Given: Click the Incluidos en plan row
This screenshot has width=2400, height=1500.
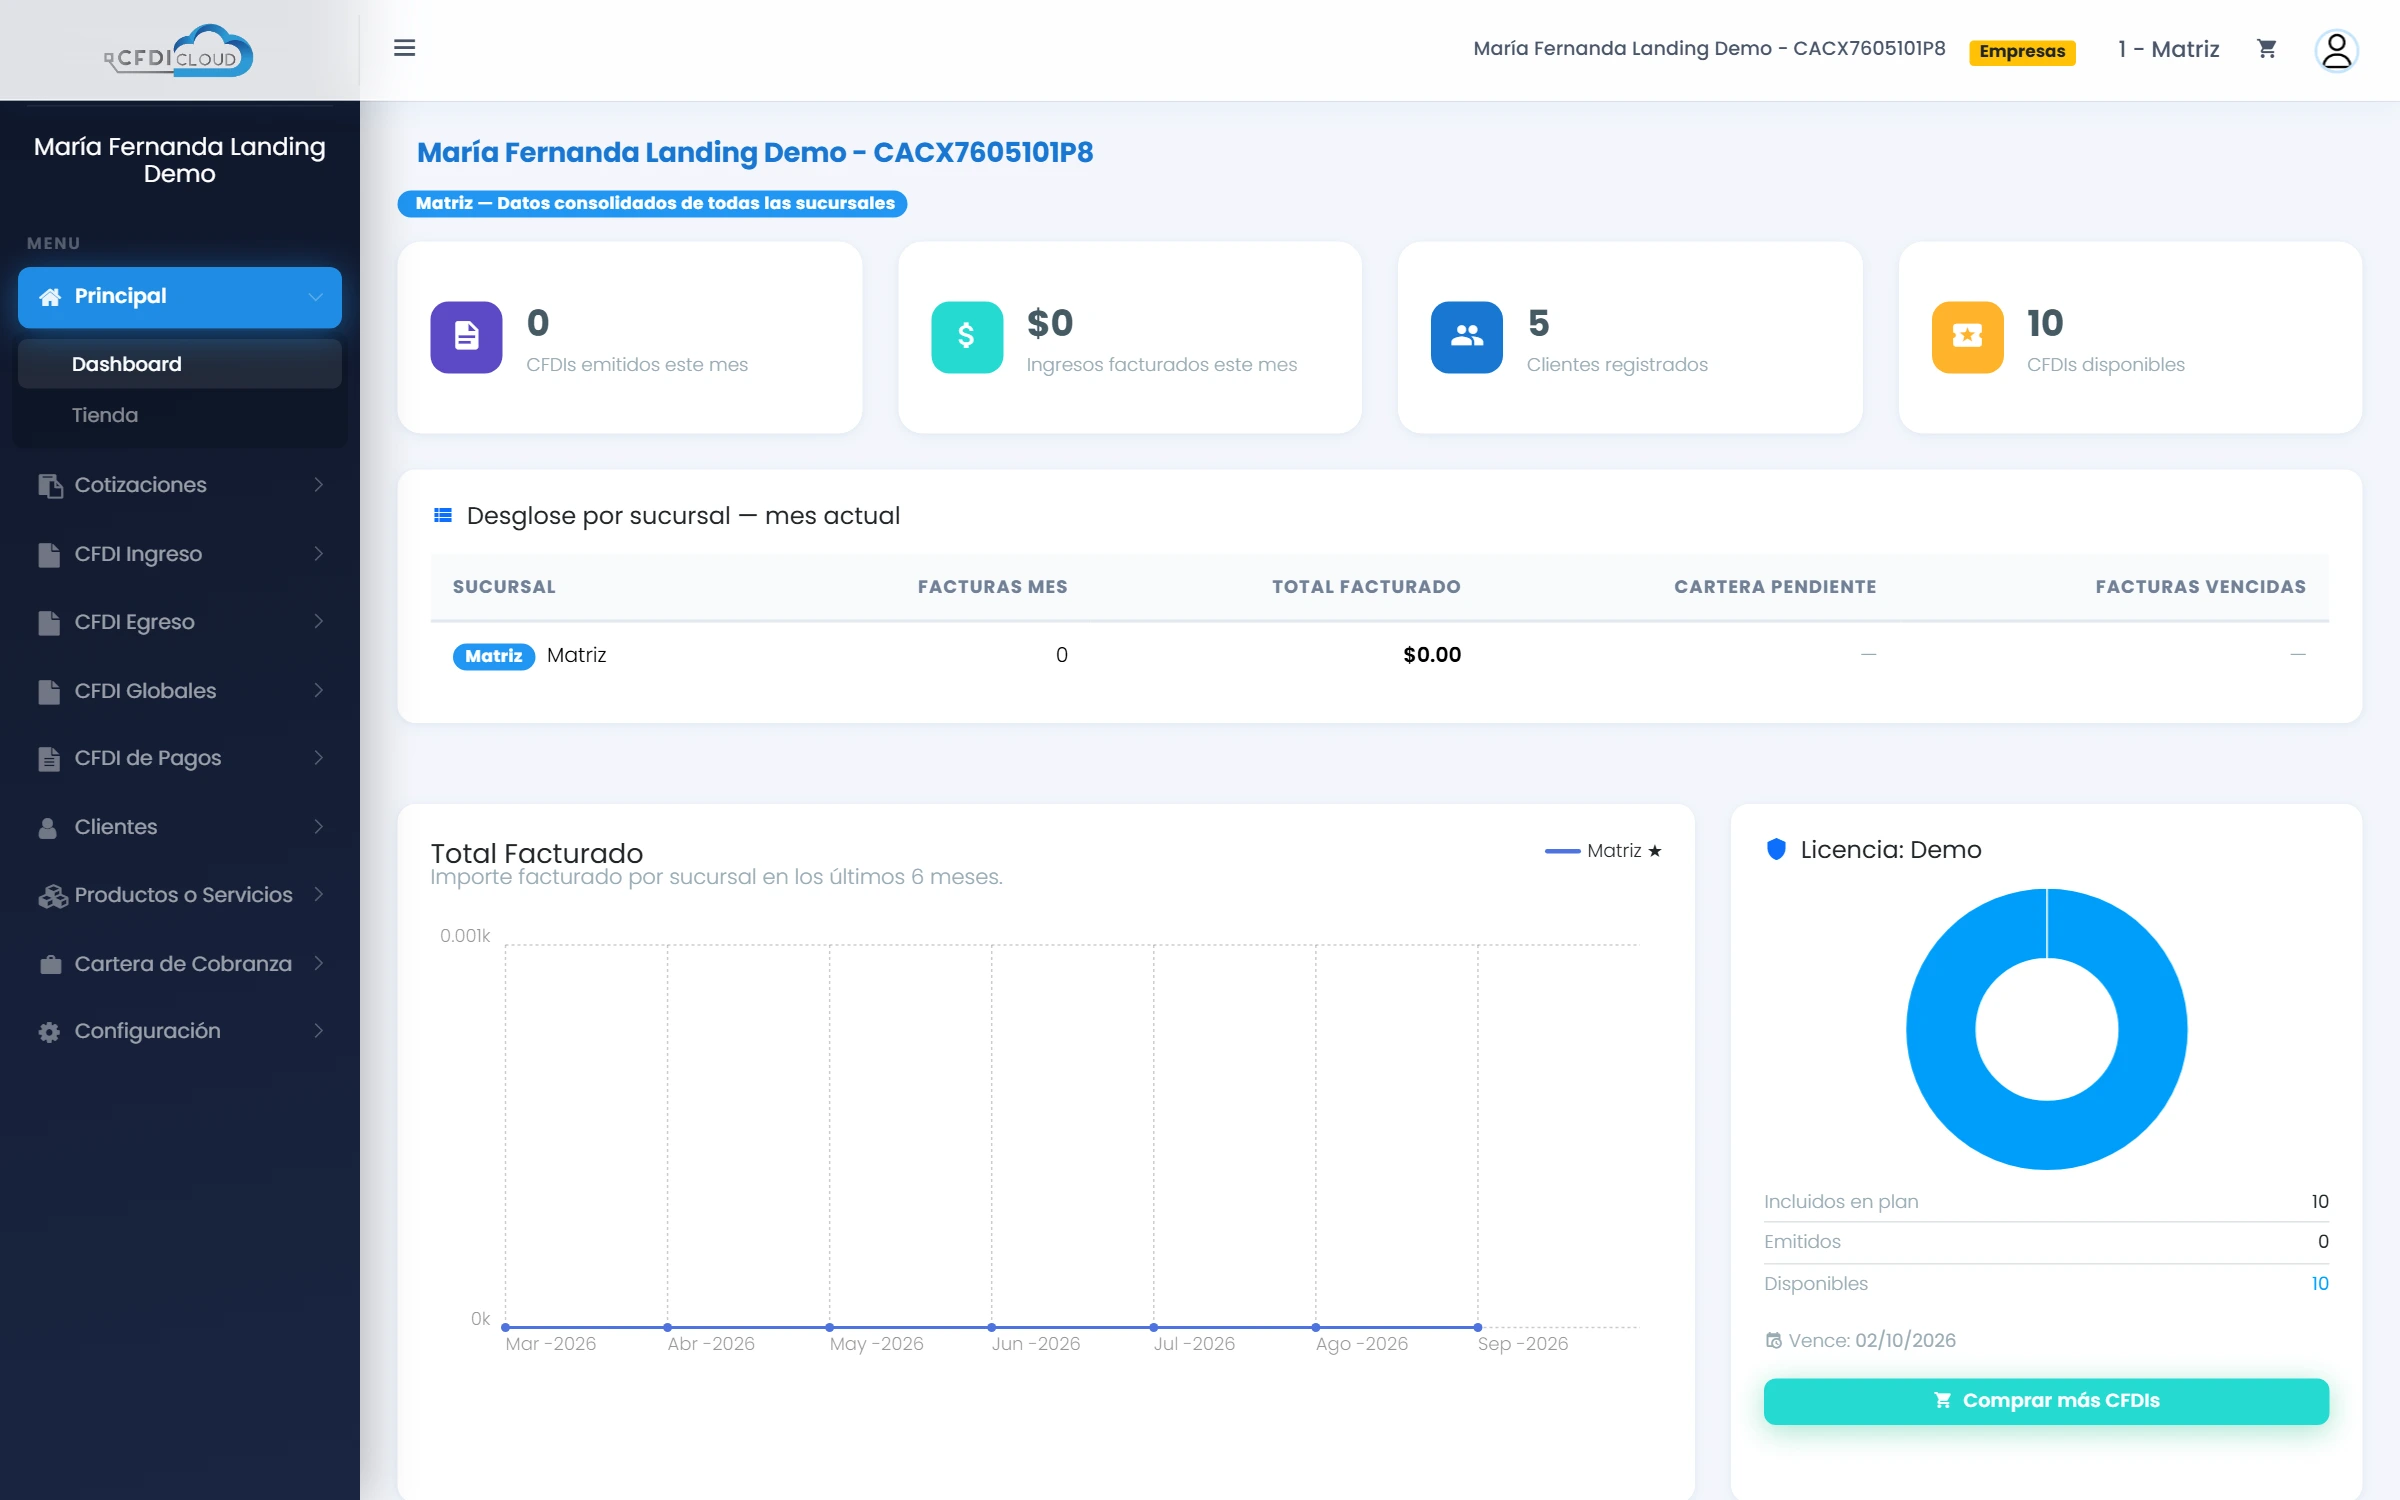Looking at the screenshot, I should (x=2046, y=1202).
